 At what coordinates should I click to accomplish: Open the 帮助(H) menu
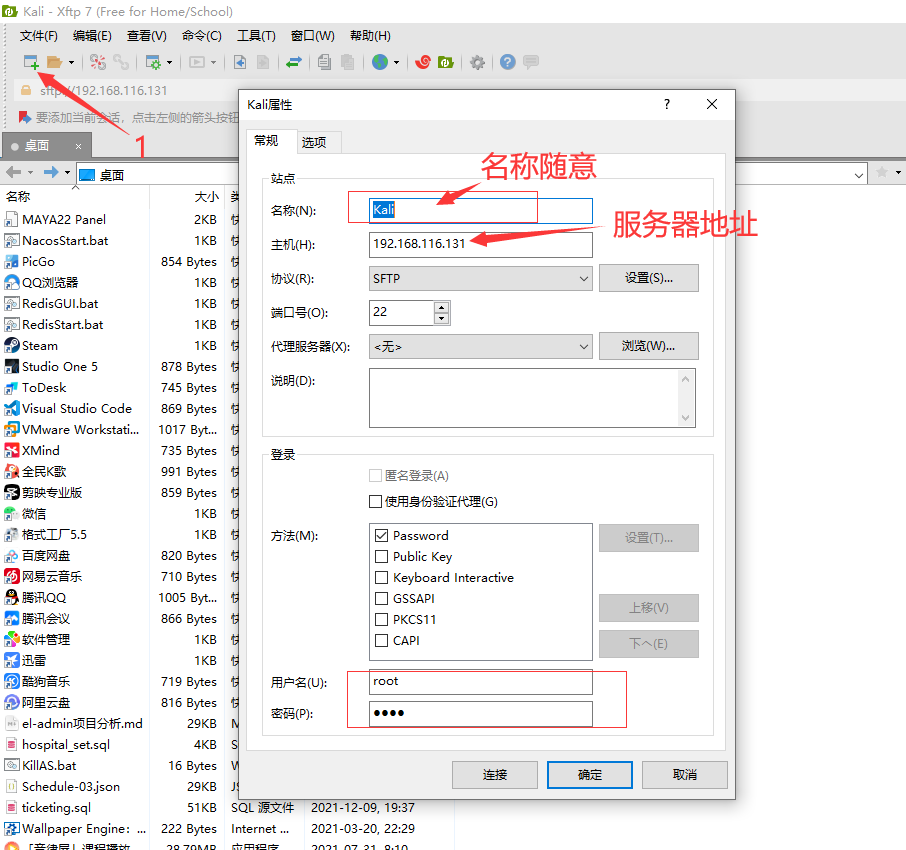[x=370, y=36]
